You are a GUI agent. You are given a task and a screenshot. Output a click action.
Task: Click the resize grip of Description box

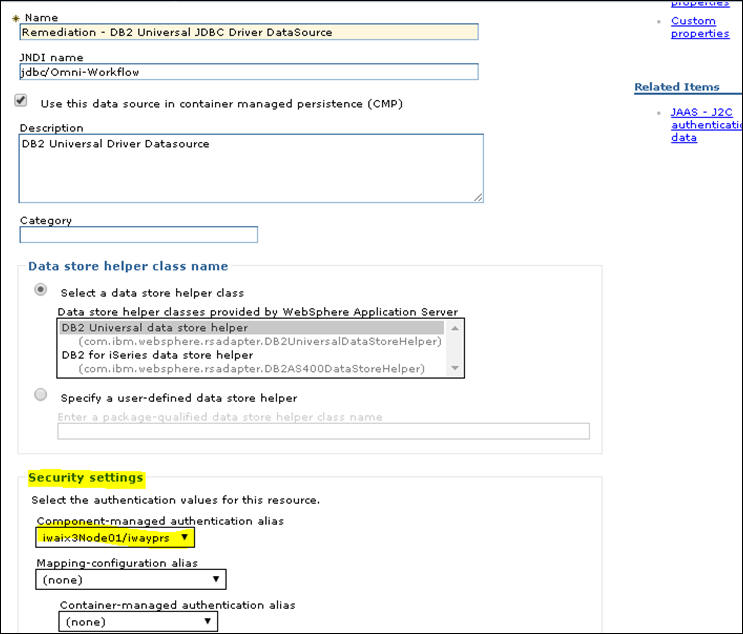[x=478, y=198]
